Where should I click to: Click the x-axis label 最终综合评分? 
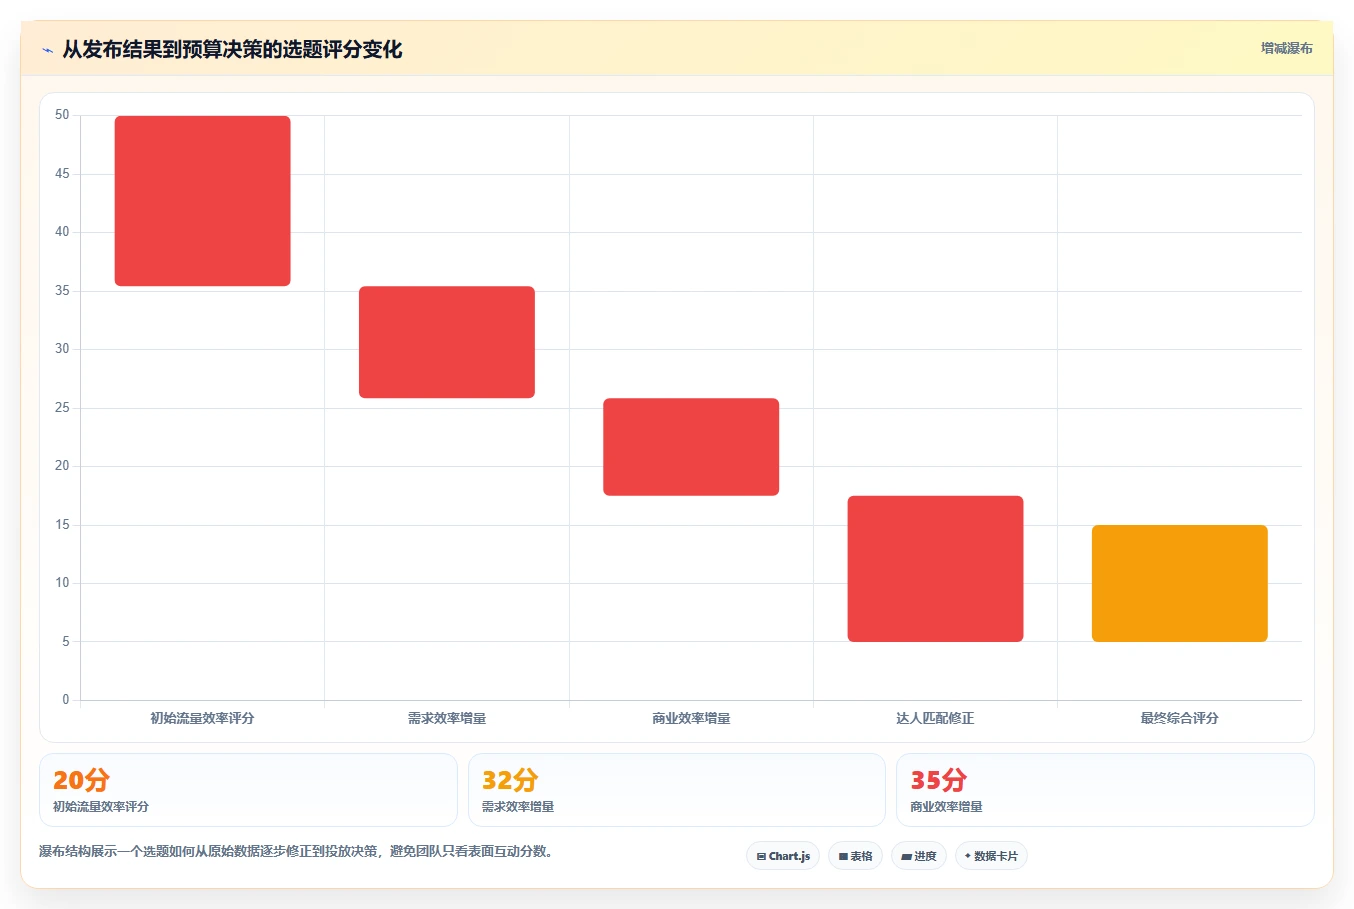1180,718
